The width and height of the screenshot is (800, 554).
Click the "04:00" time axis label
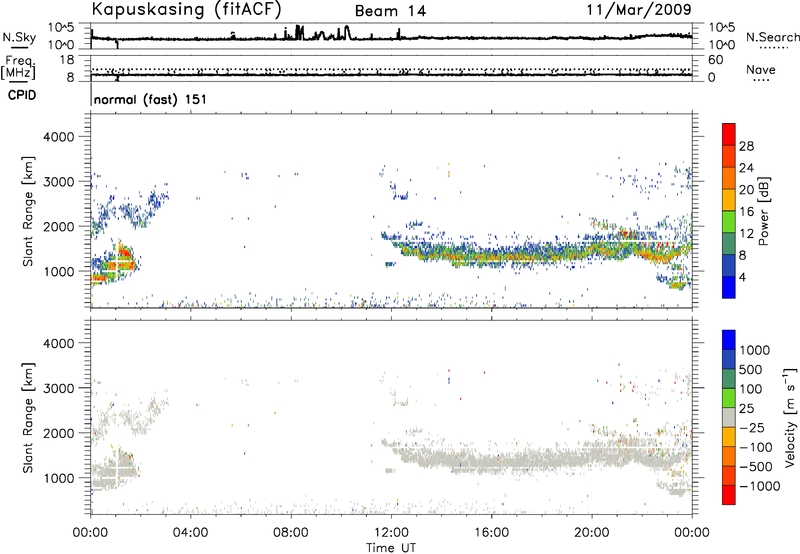point(191,533)
